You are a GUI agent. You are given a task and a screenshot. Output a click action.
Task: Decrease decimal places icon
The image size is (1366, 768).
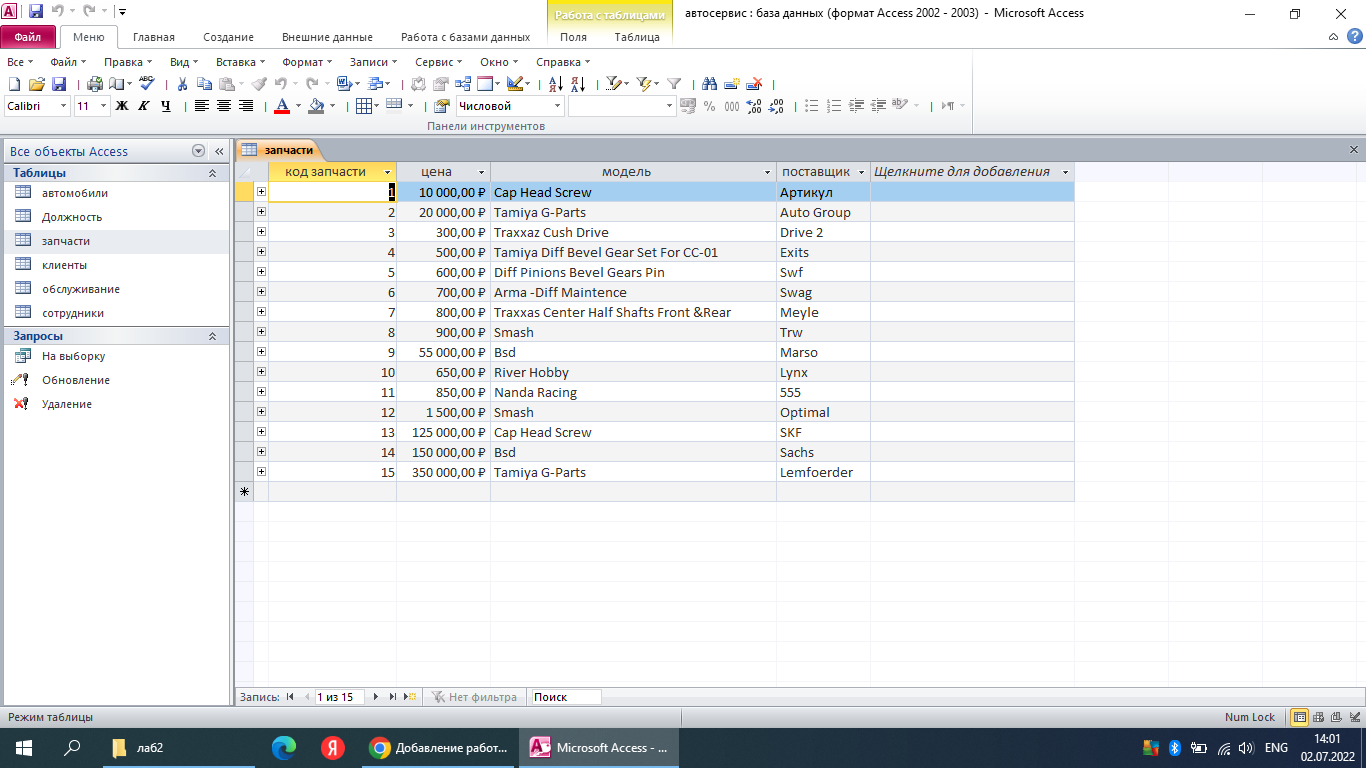(775, 106)
